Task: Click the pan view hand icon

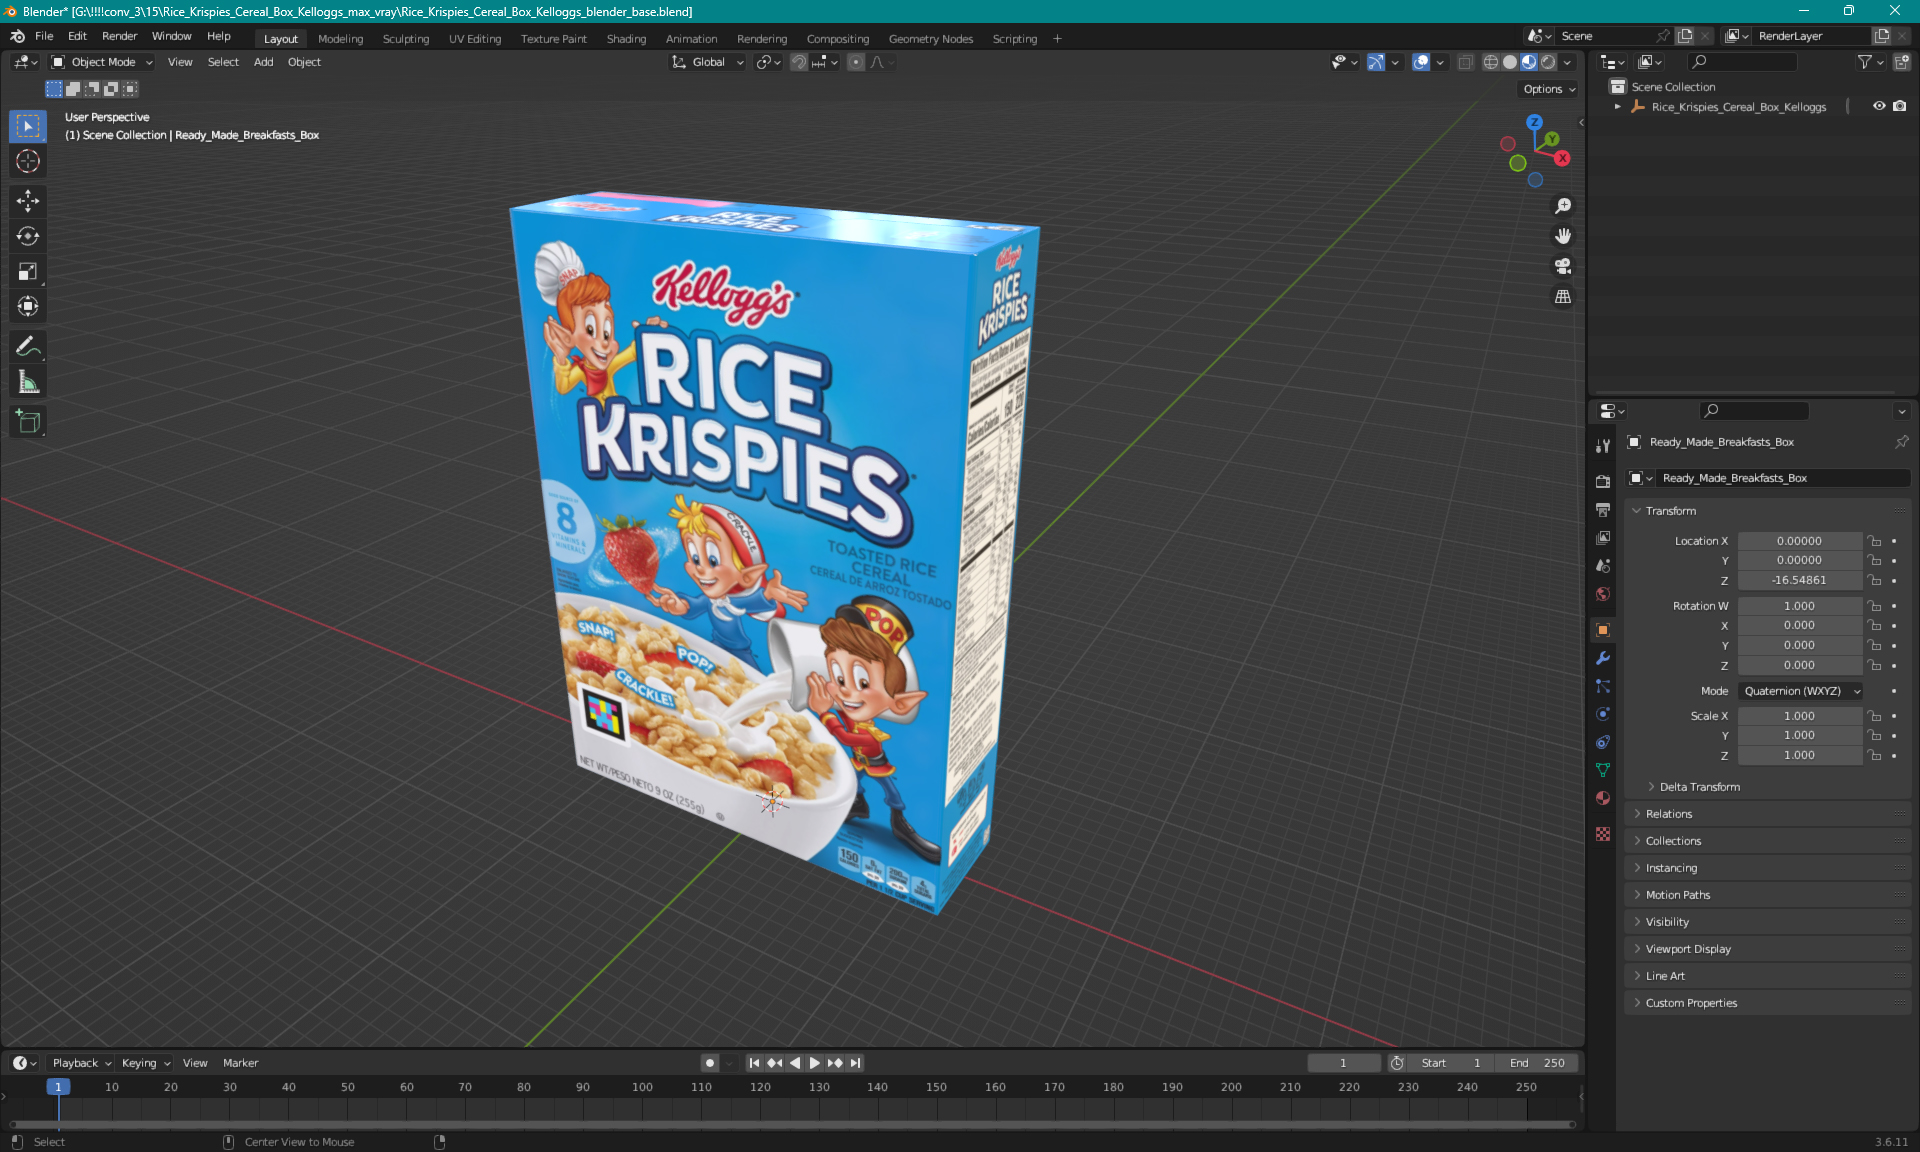Action: 1562,236
